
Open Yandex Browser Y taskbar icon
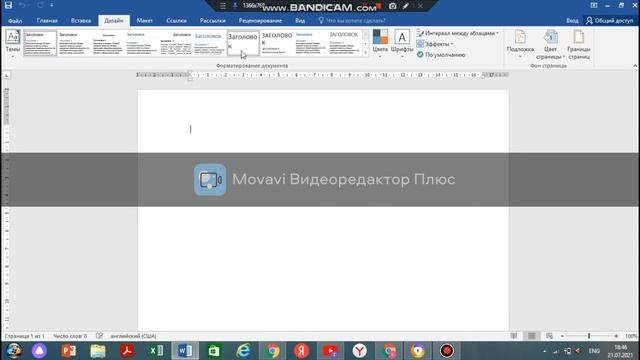[x=360, y=351]
